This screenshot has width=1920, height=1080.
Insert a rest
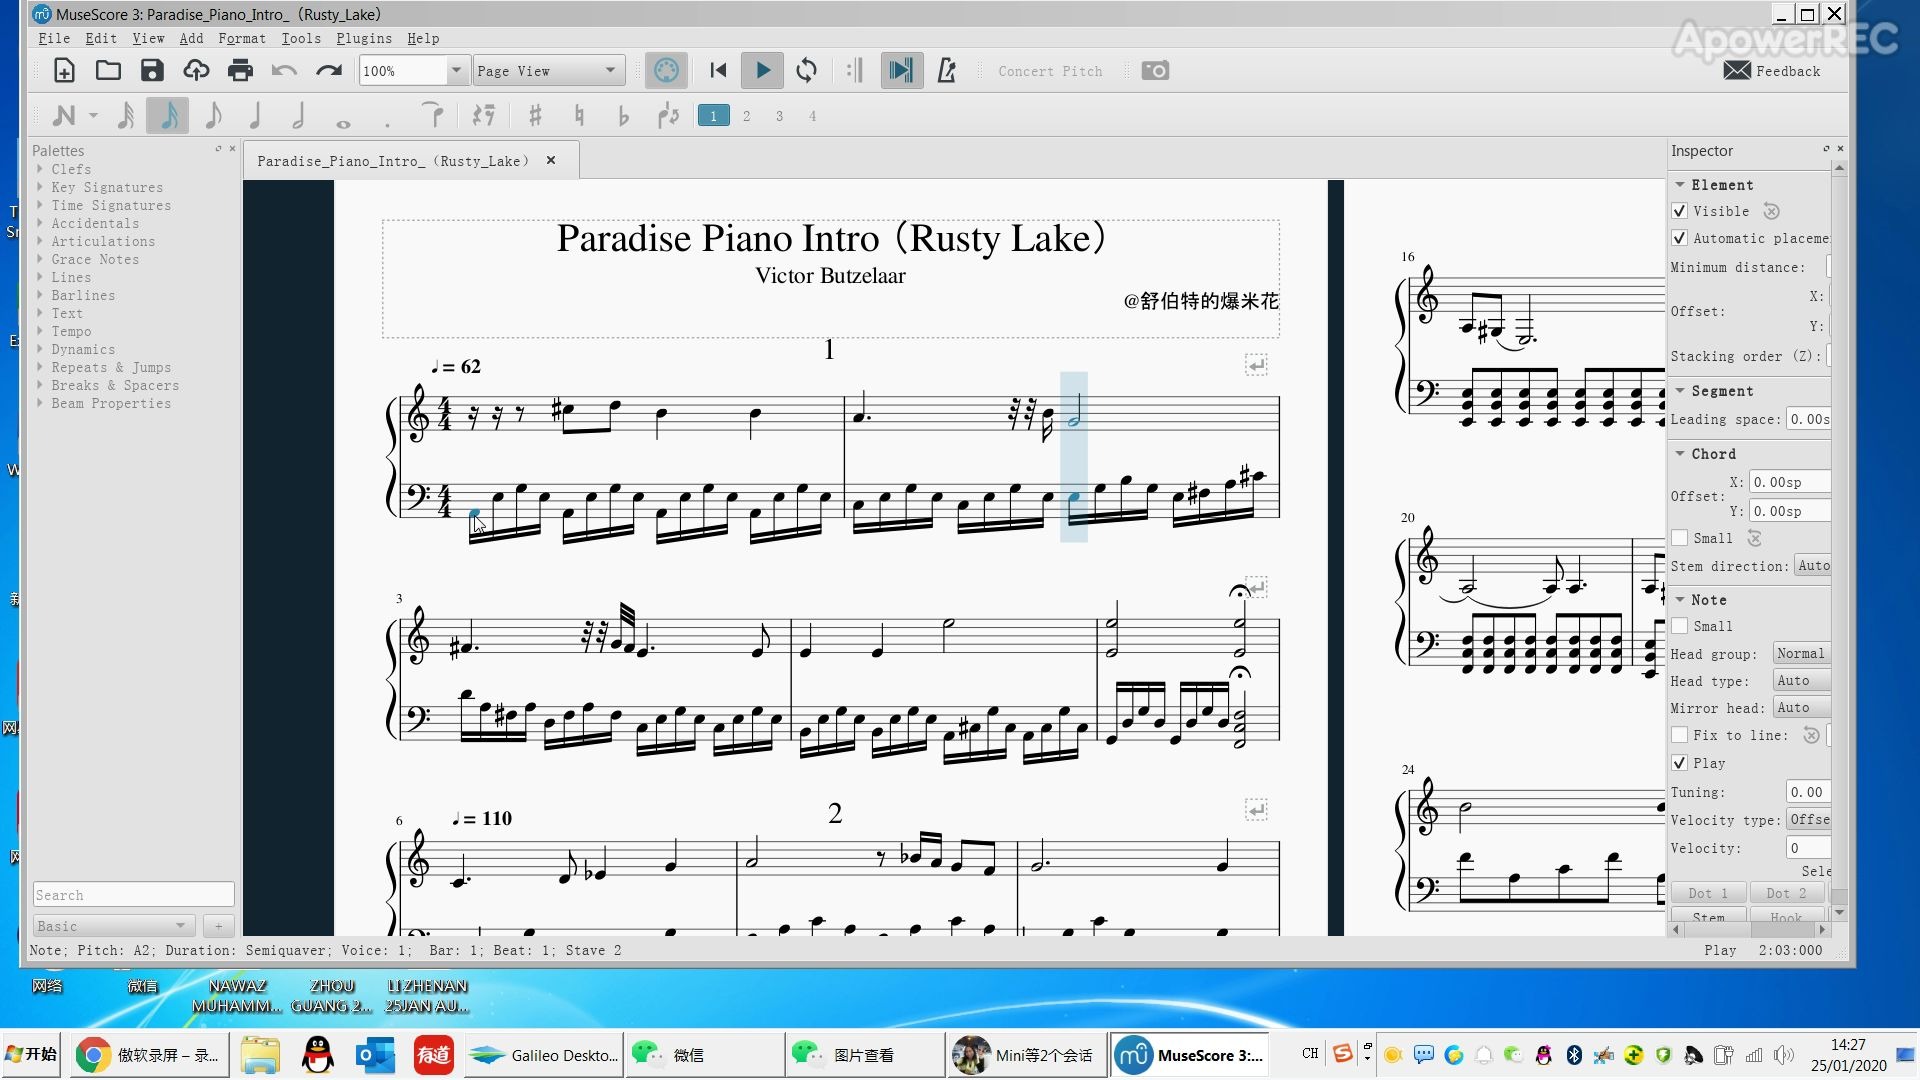point(484,116)
